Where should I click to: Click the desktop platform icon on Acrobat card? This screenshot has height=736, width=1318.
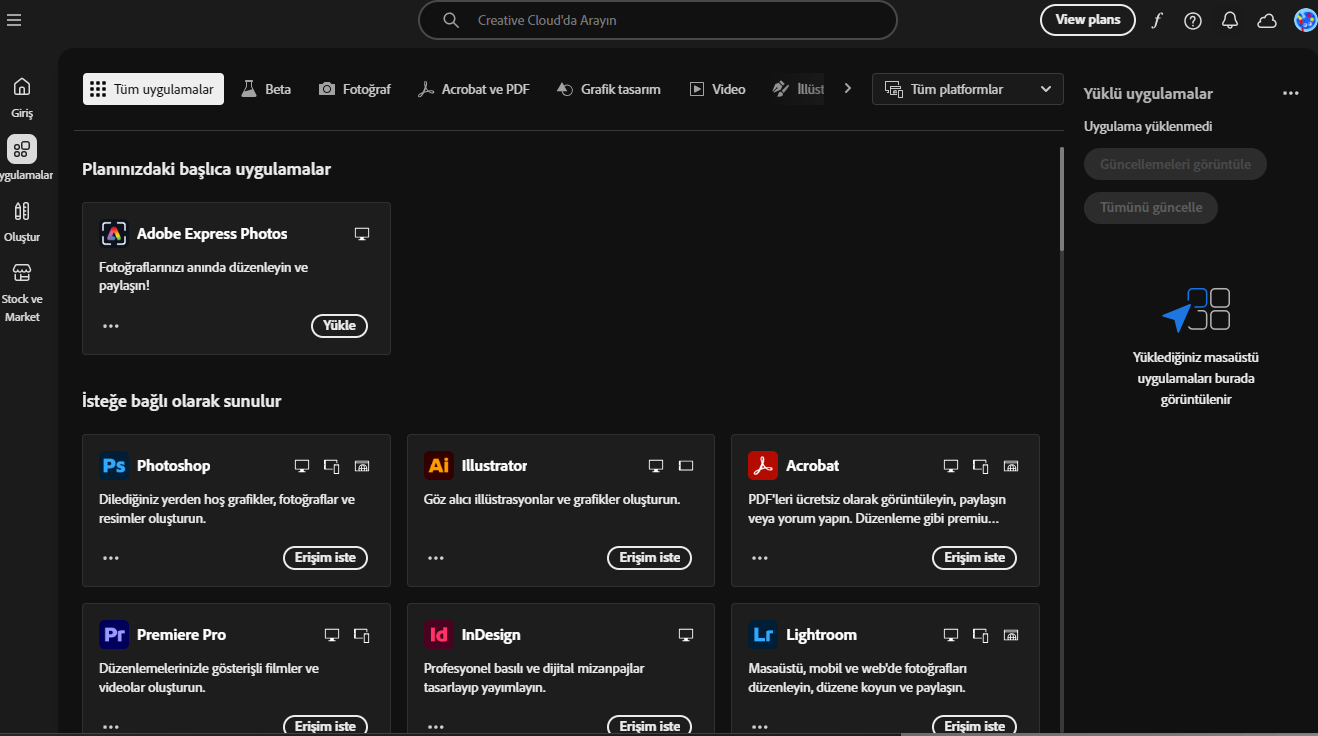click(951, 466)
